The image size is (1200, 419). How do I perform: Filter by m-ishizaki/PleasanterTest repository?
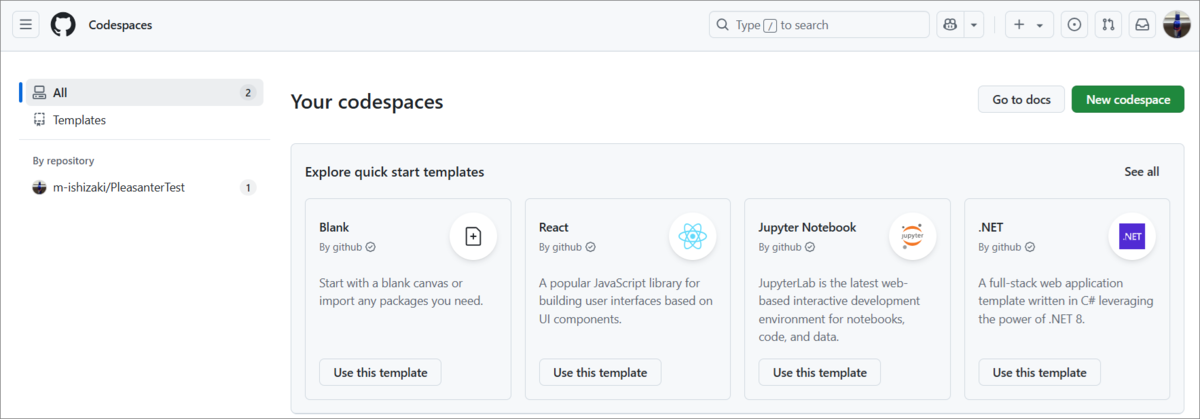(x=144, y=187)
